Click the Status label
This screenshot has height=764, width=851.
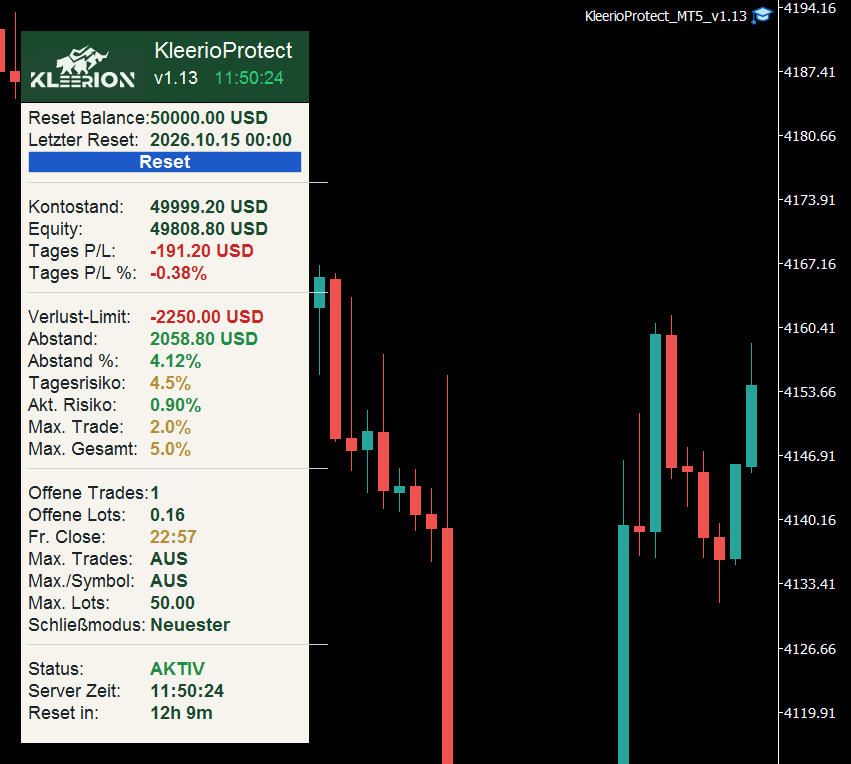pyautogui.click(x=56, y=669)
